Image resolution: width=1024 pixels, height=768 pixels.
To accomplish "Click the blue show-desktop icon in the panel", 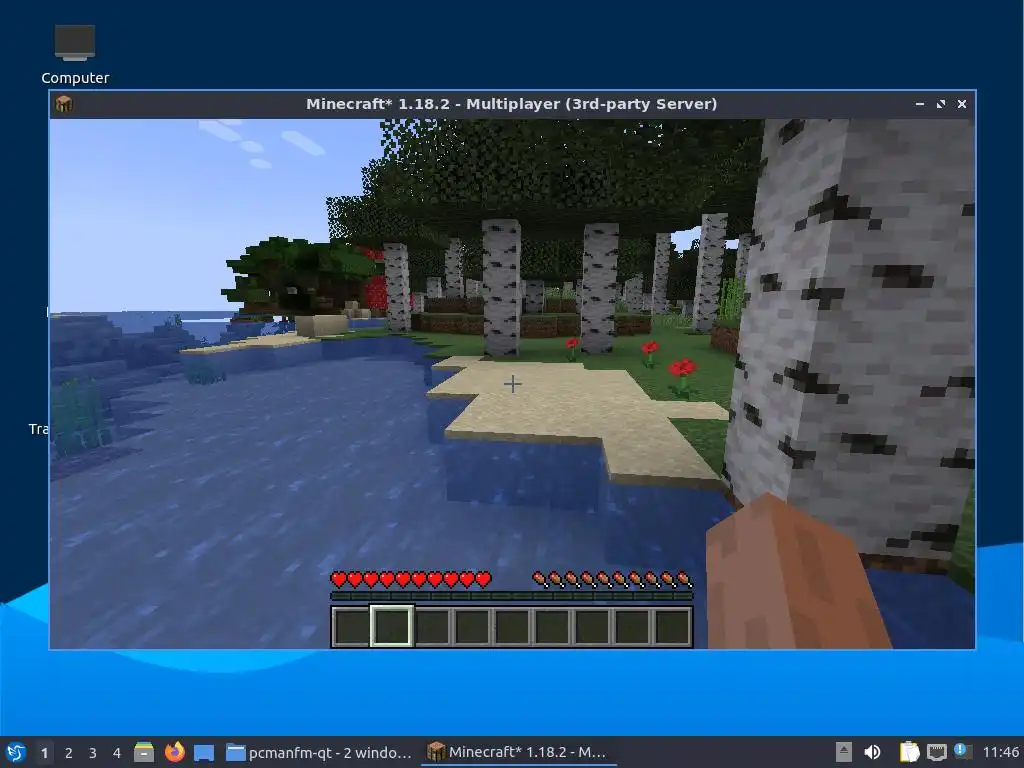I will 204,753.
